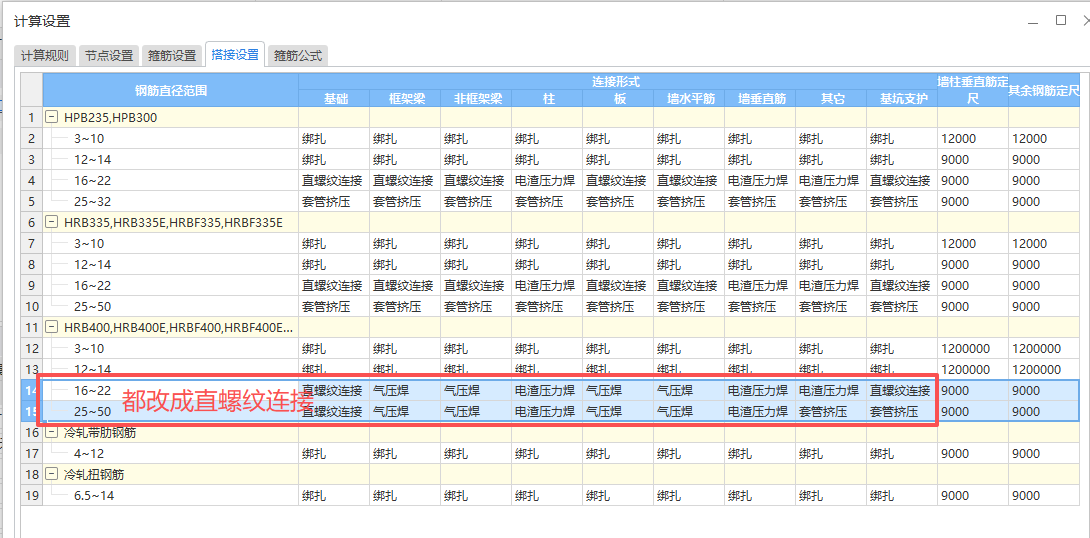Select row 7 其余钢筋定尺 value 12000
1090x538 pixels.
point(1043,243)
